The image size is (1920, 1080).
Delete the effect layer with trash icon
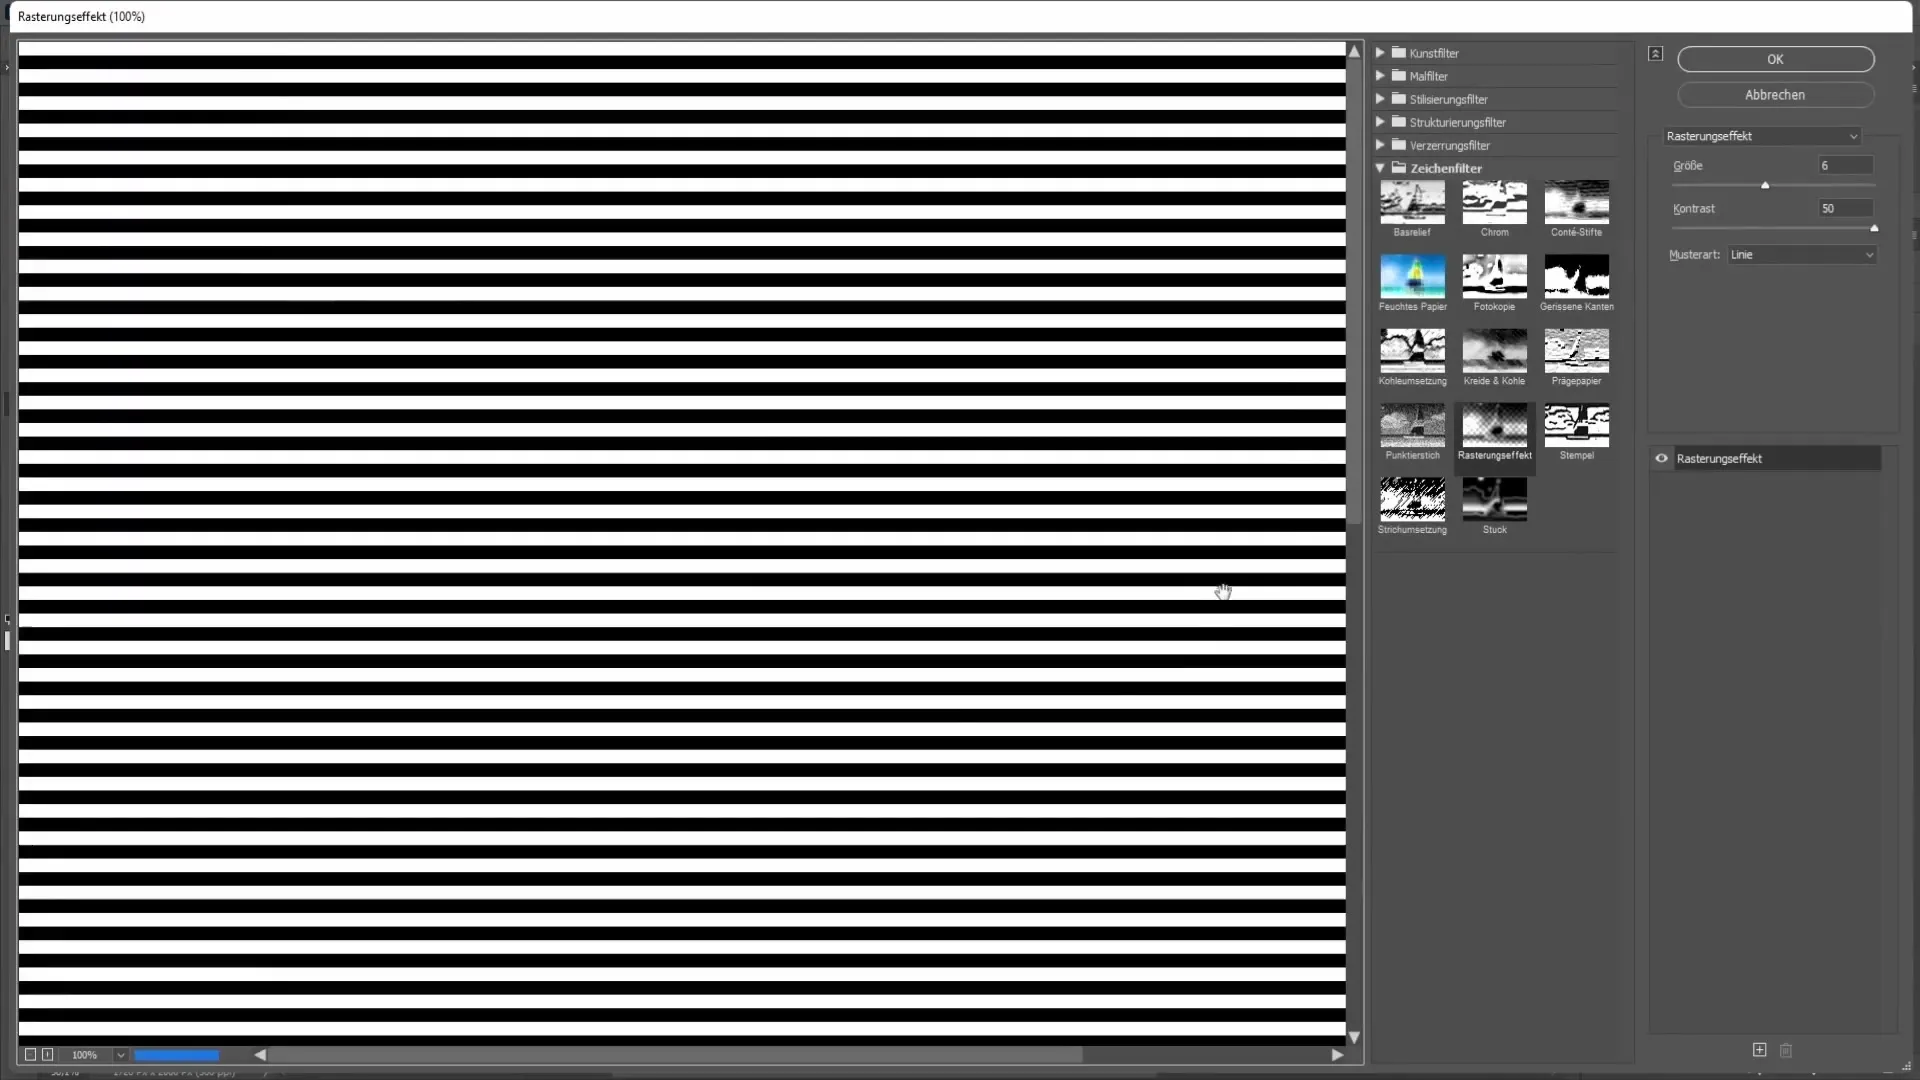pos(1786,1050)
